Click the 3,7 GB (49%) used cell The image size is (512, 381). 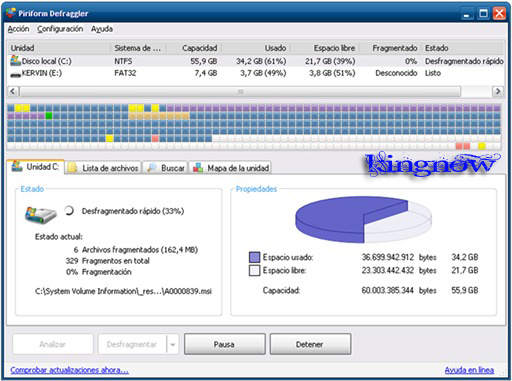pyautogui.click(x=263, y=73)
